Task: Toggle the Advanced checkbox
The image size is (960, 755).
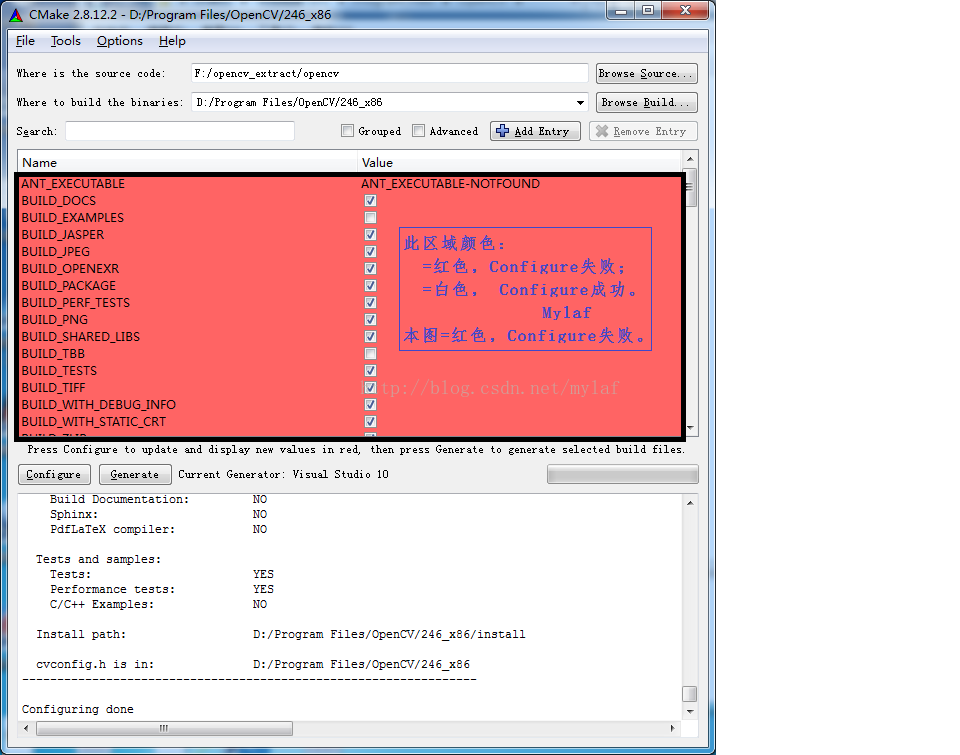Action: coord(419,131)
